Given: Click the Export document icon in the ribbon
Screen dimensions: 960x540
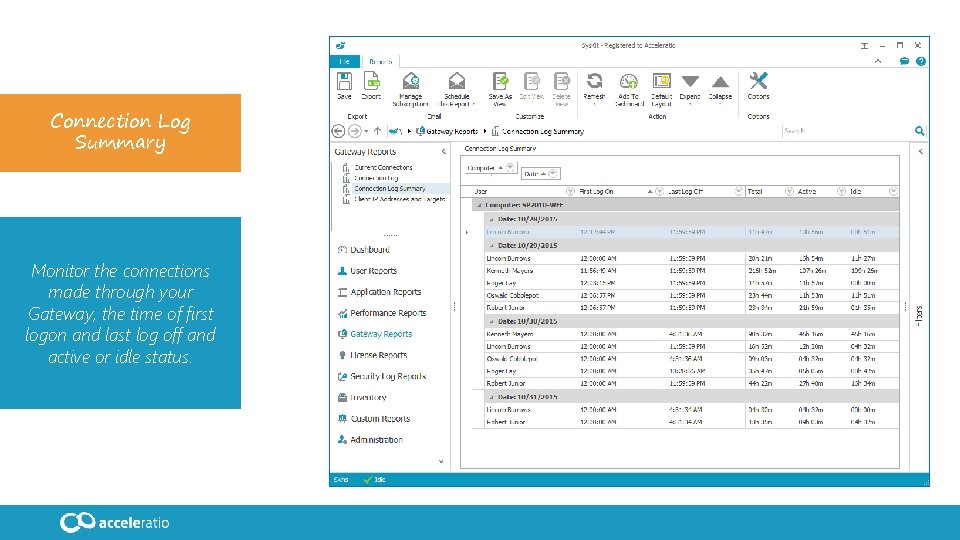Looking at the screenshot, I should tap(371, 81).
